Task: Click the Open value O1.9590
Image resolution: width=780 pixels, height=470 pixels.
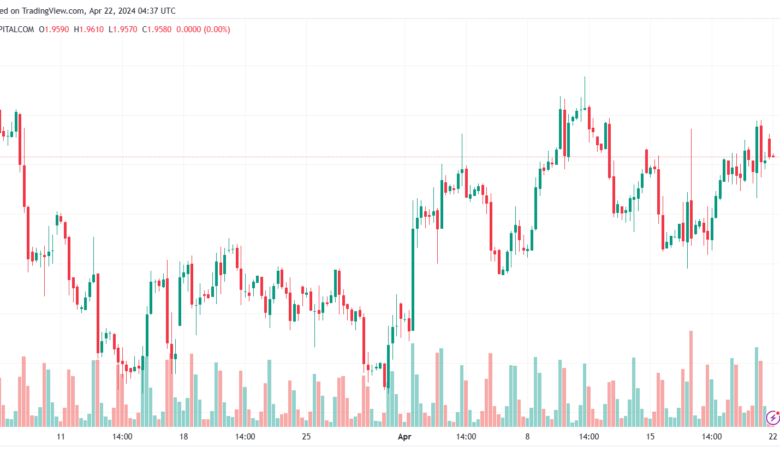Action: click(x=54, y=29)
